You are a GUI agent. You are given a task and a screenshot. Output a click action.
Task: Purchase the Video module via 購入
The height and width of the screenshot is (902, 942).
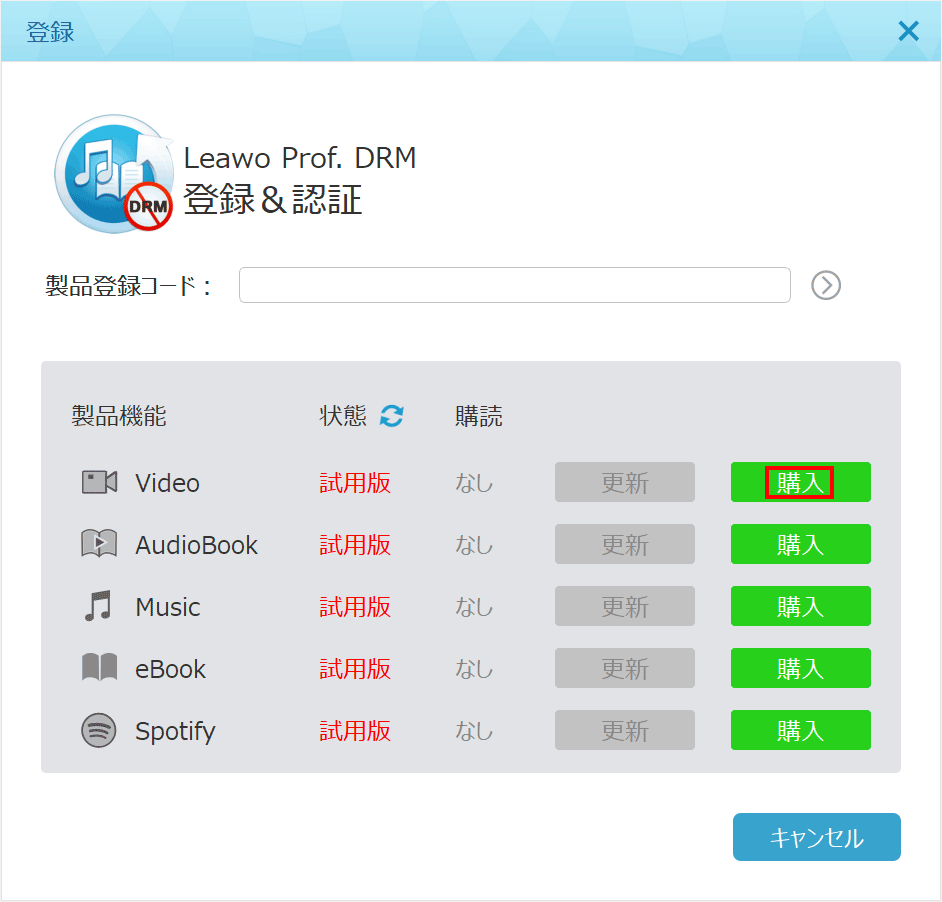point(801,482)
